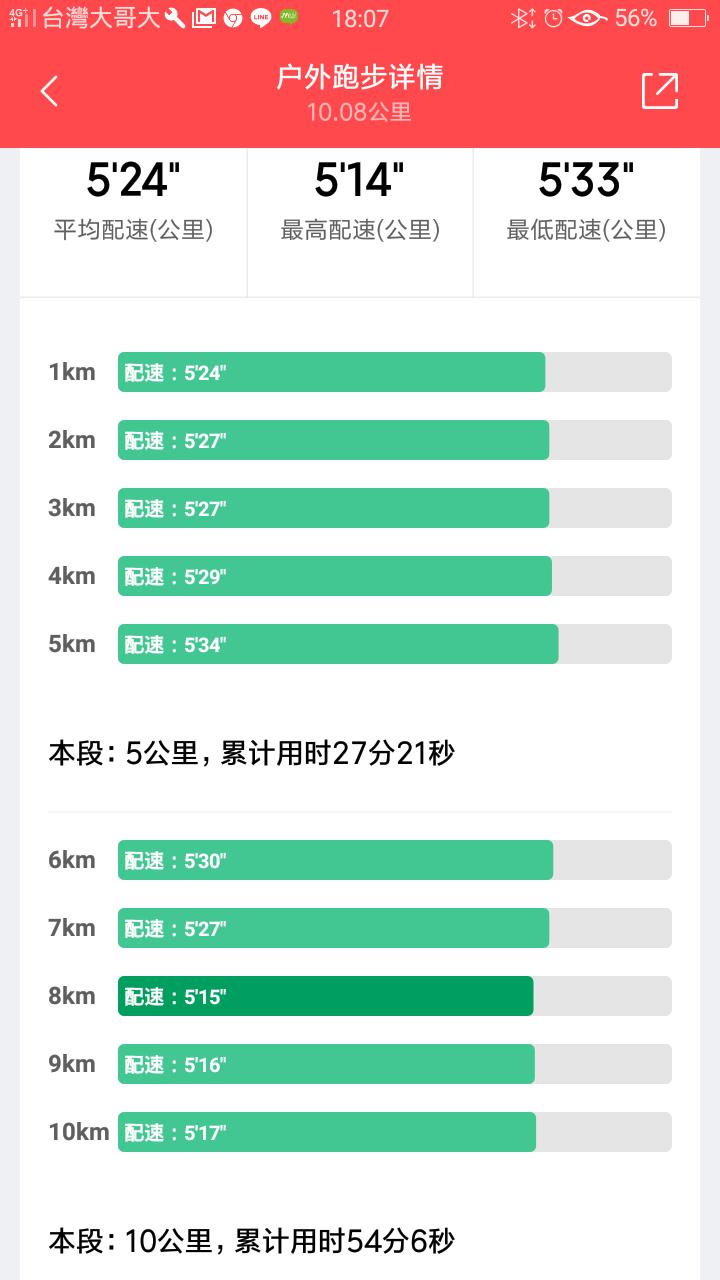This screenshot has width=720, height=1280.
Task: Tap the share/export icon
Action: coord(660,92)
